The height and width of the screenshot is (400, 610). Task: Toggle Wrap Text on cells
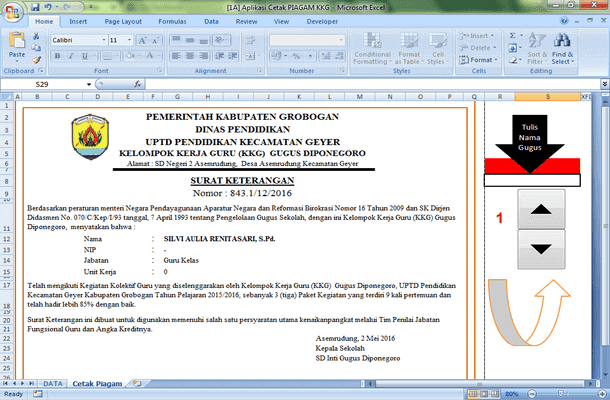(x=249, y=40)
